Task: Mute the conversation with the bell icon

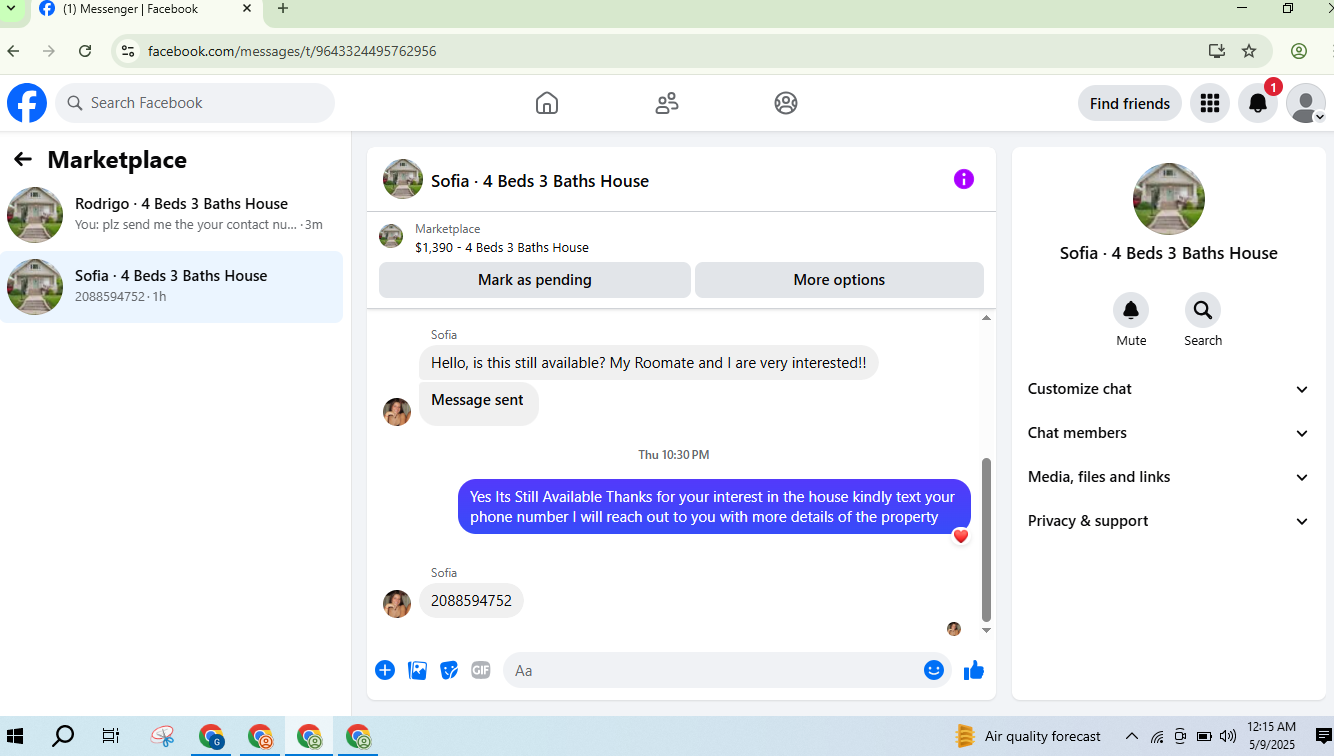Action: click(x=1131, y=310)
